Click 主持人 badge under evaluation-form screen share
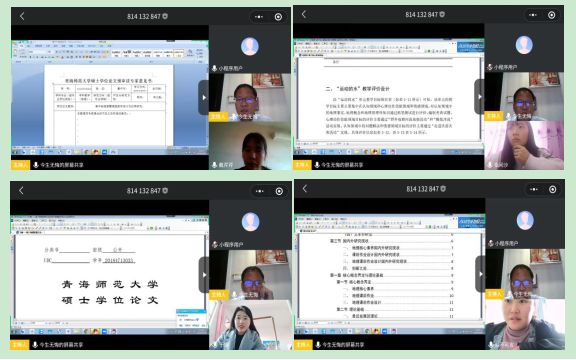Screen dimensions: 576x360 [x=20, y=165]
